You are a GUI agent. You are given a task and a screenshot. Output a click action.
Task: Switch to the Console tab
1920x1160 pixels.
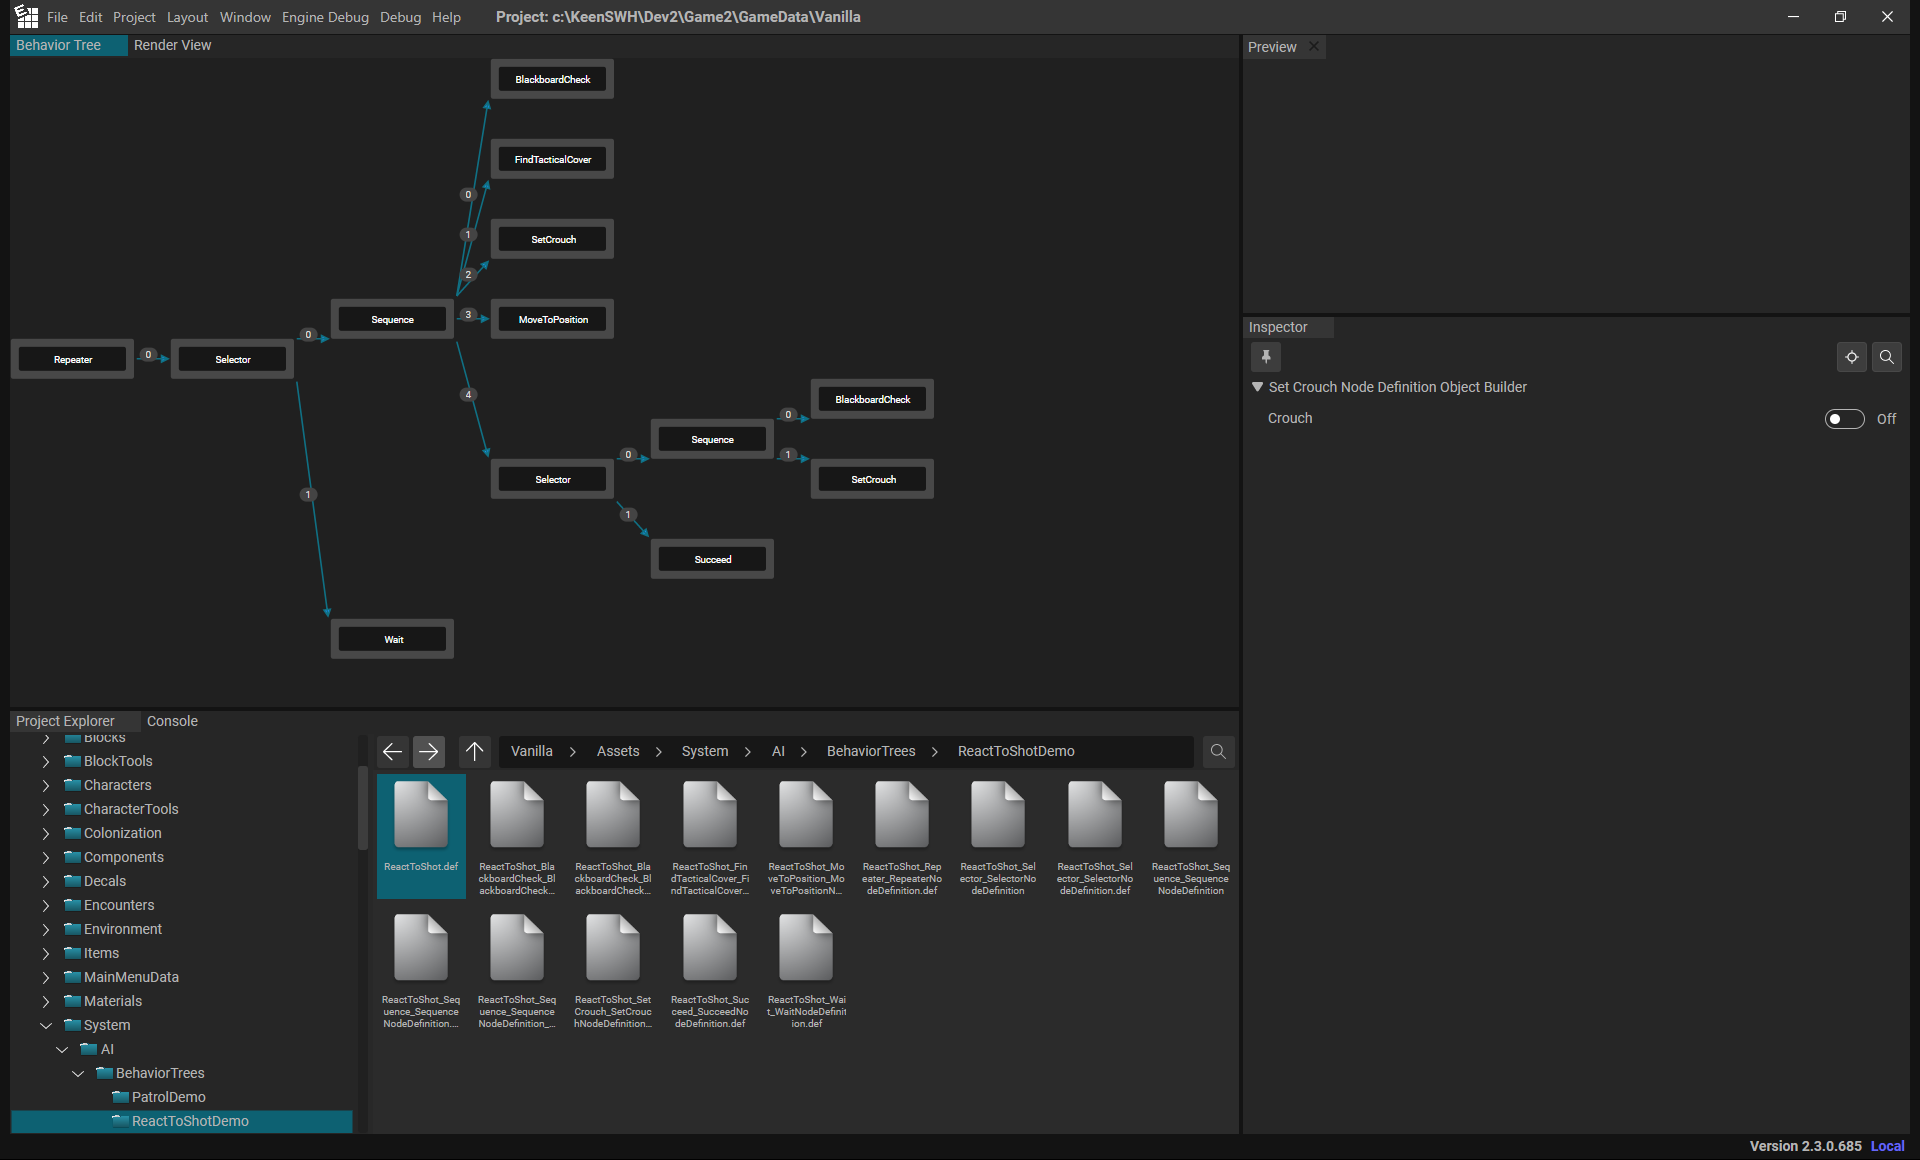[172, 721]
